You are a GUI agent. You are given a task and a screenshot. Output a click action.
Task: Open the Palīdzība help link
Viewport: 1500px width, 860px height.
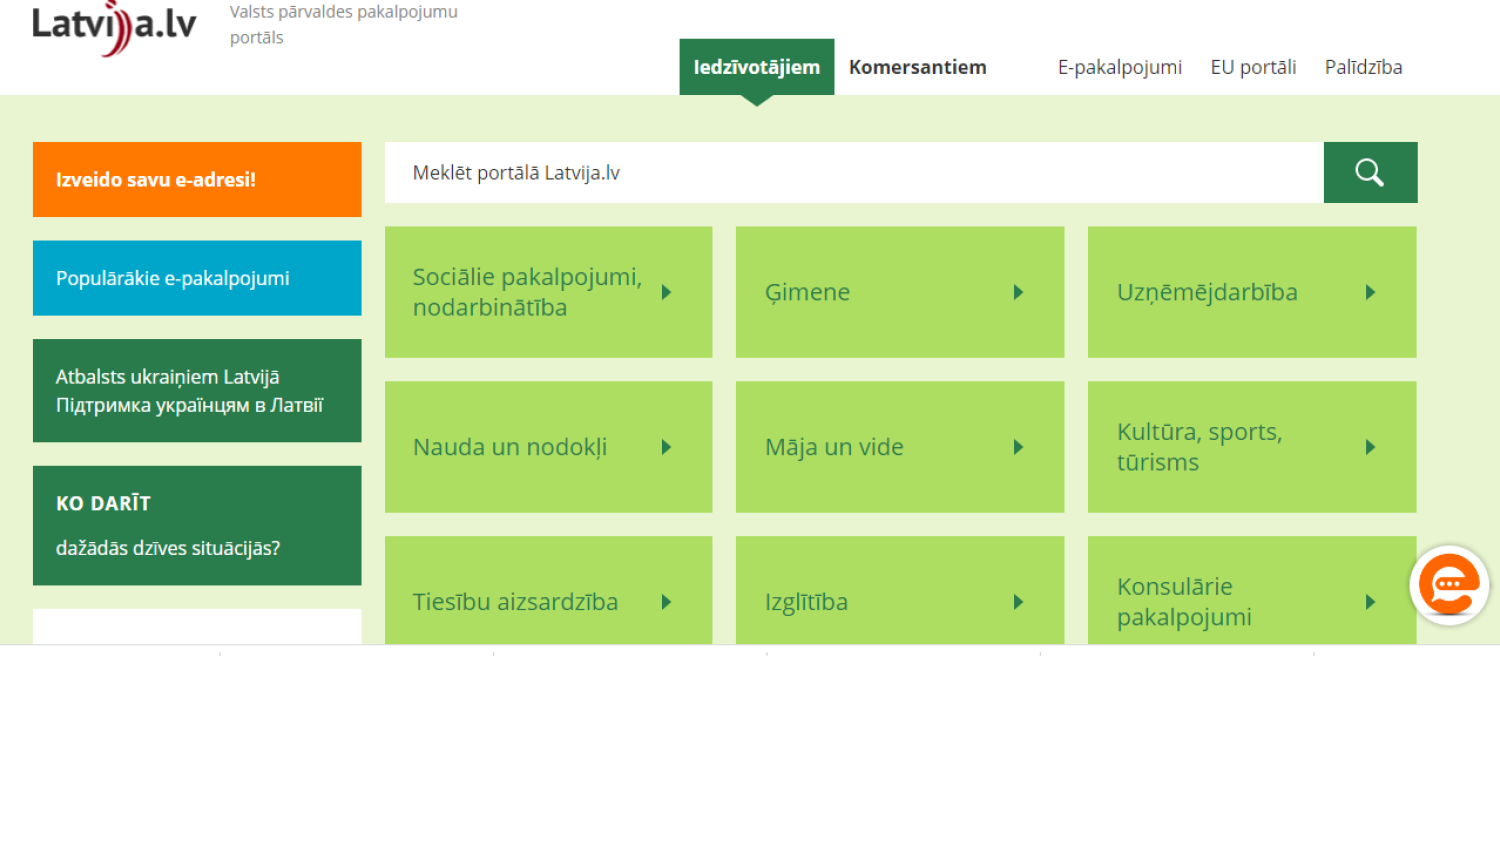point(1363,67)
